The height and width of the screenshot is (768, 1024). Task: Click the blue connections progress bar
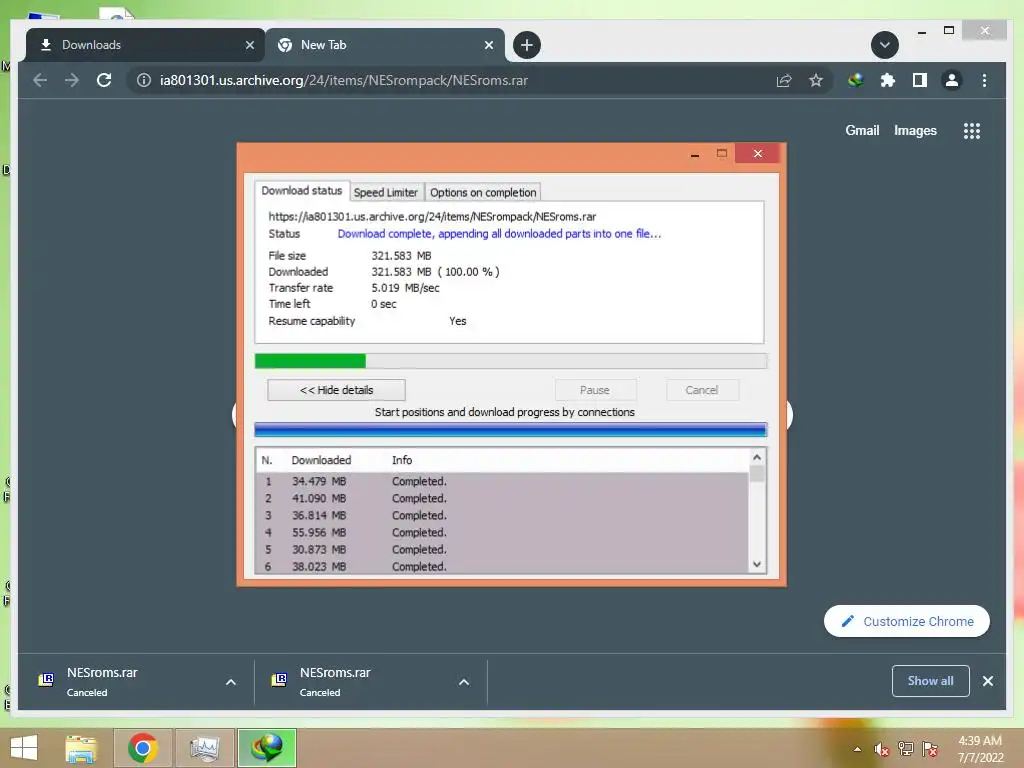(x=511, y=430)
